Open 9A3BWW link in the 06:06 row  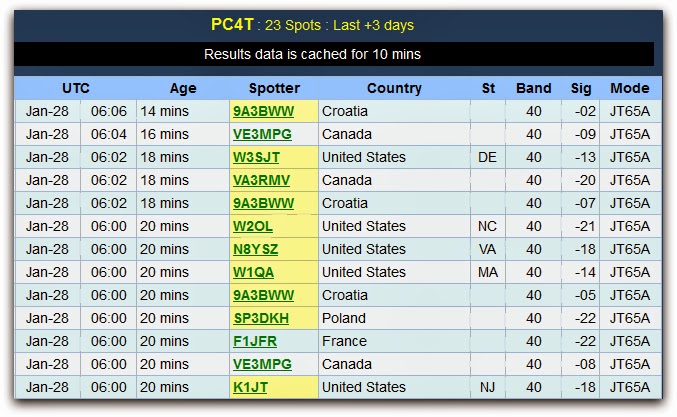pyautogui.click(x=263, y=111)
